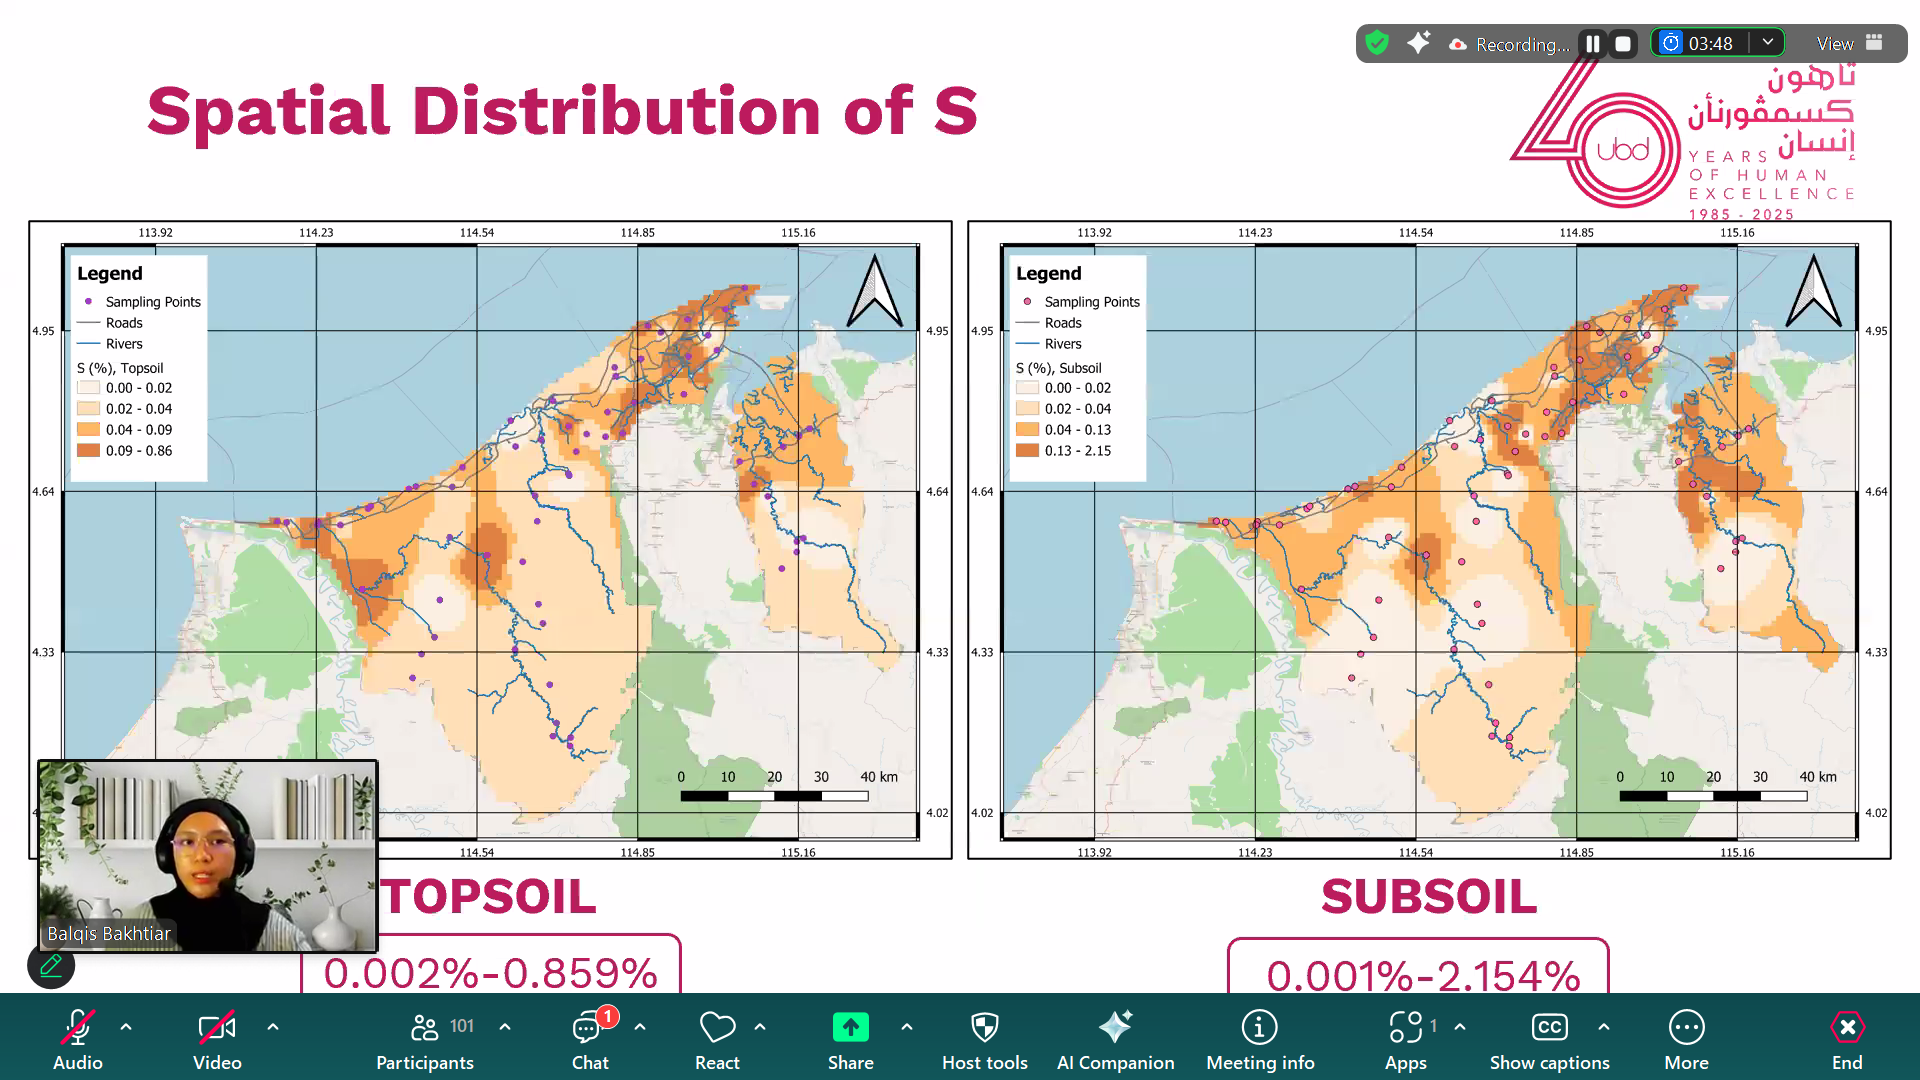
Task: Open Meeting info
Action: 1259,1039
